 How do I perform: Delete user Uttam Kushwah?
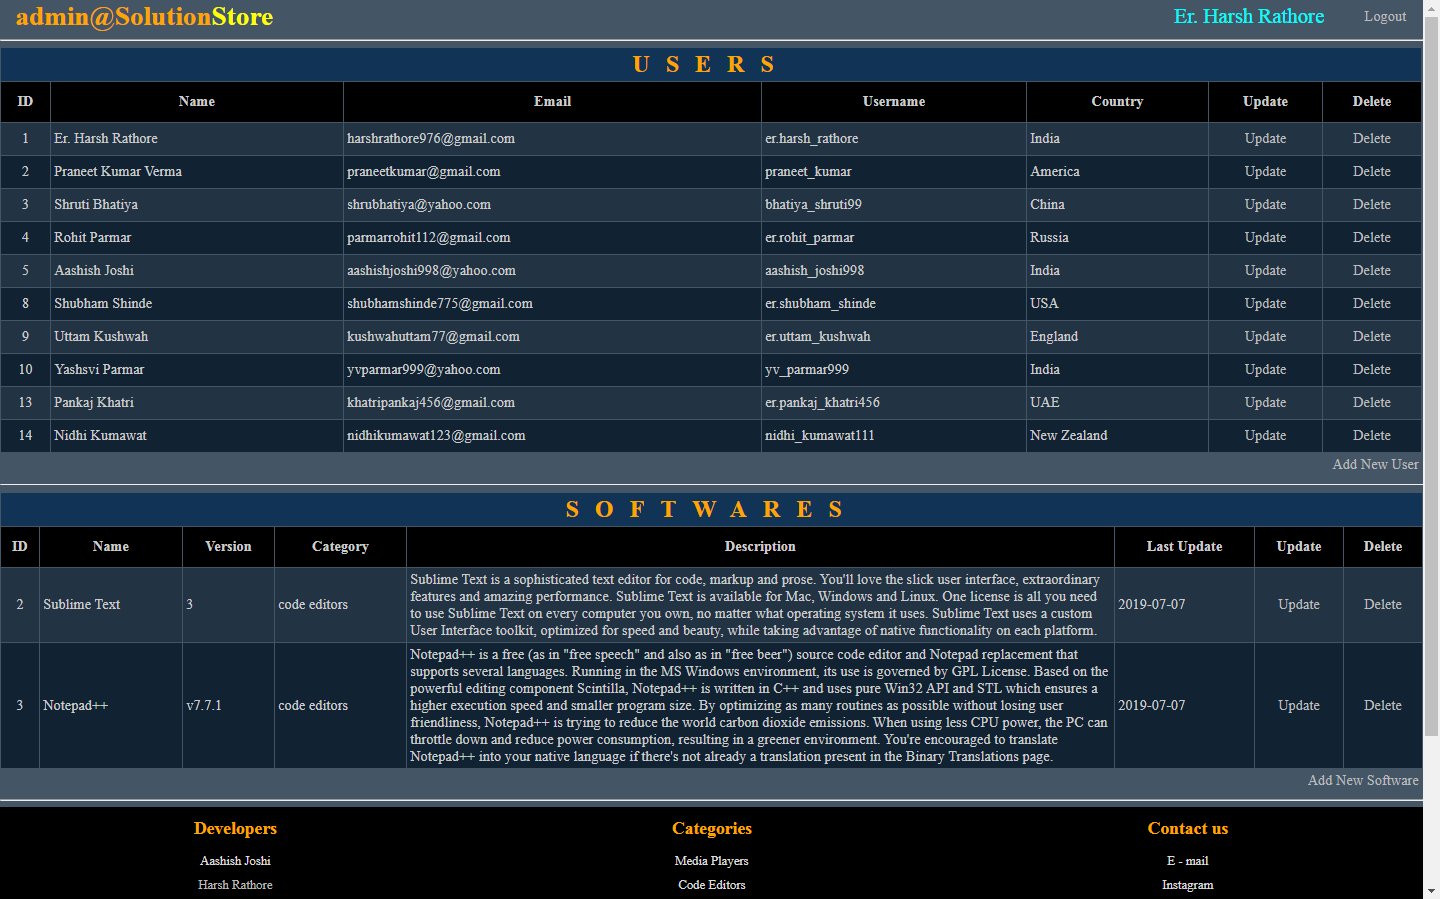(x=1371, y=337)
